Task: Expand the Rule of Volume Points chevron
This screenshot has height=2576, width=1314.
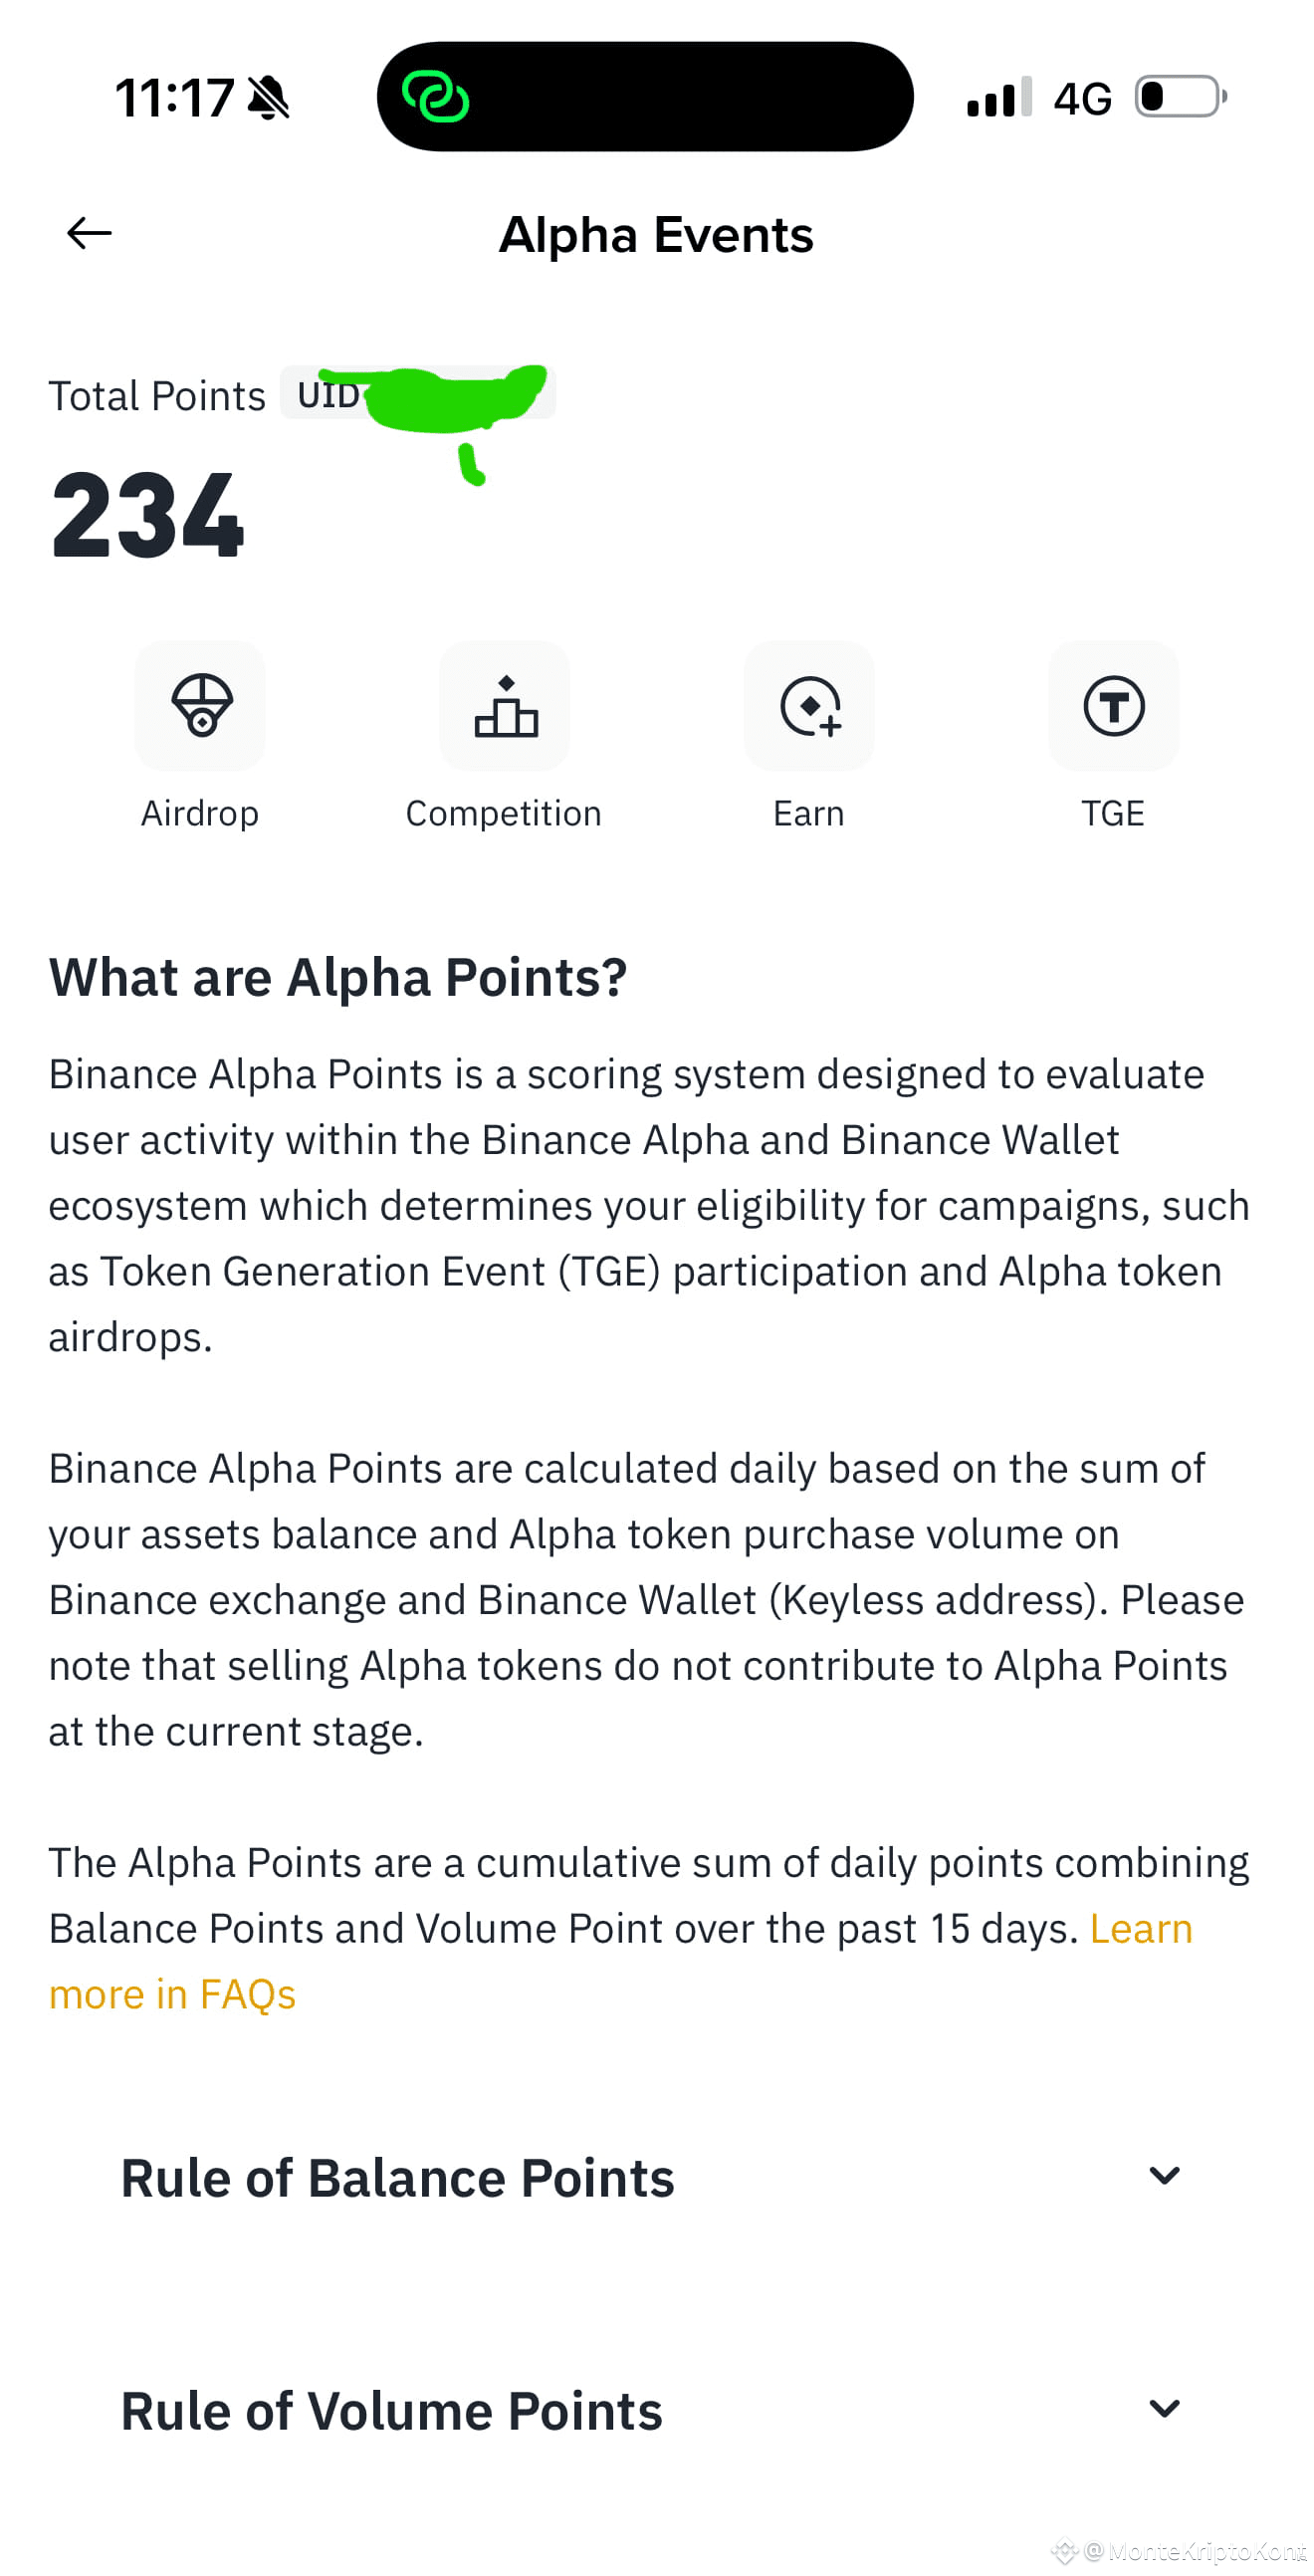Action: click(1166, 2409)
